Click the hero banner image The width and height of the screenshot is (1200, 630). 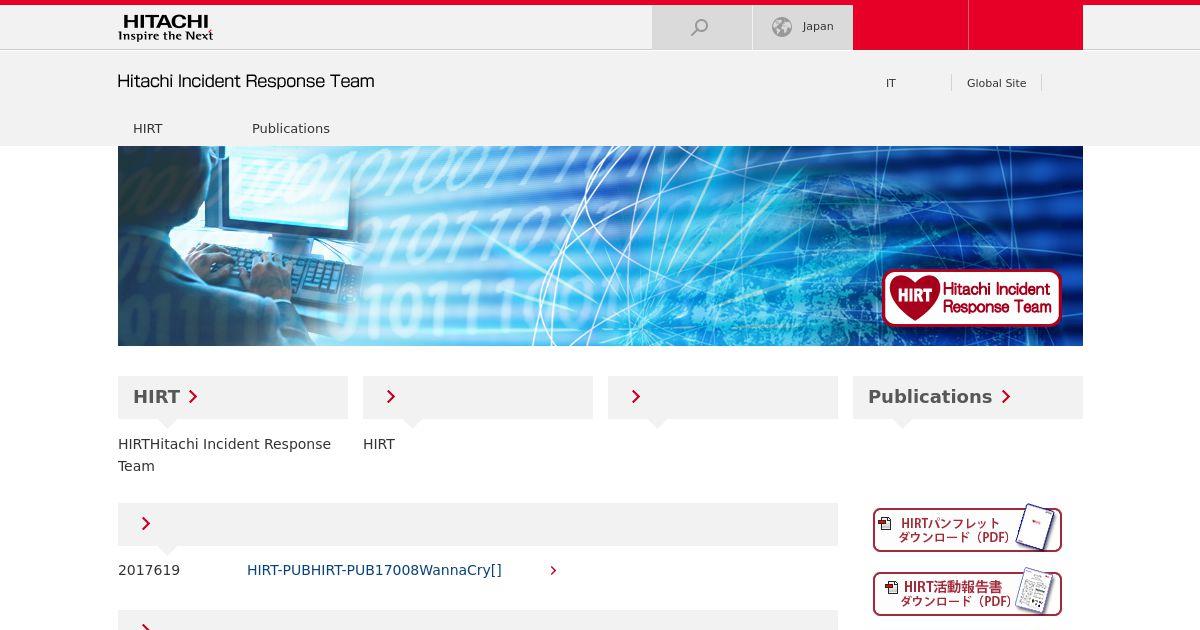click(600, 246)
